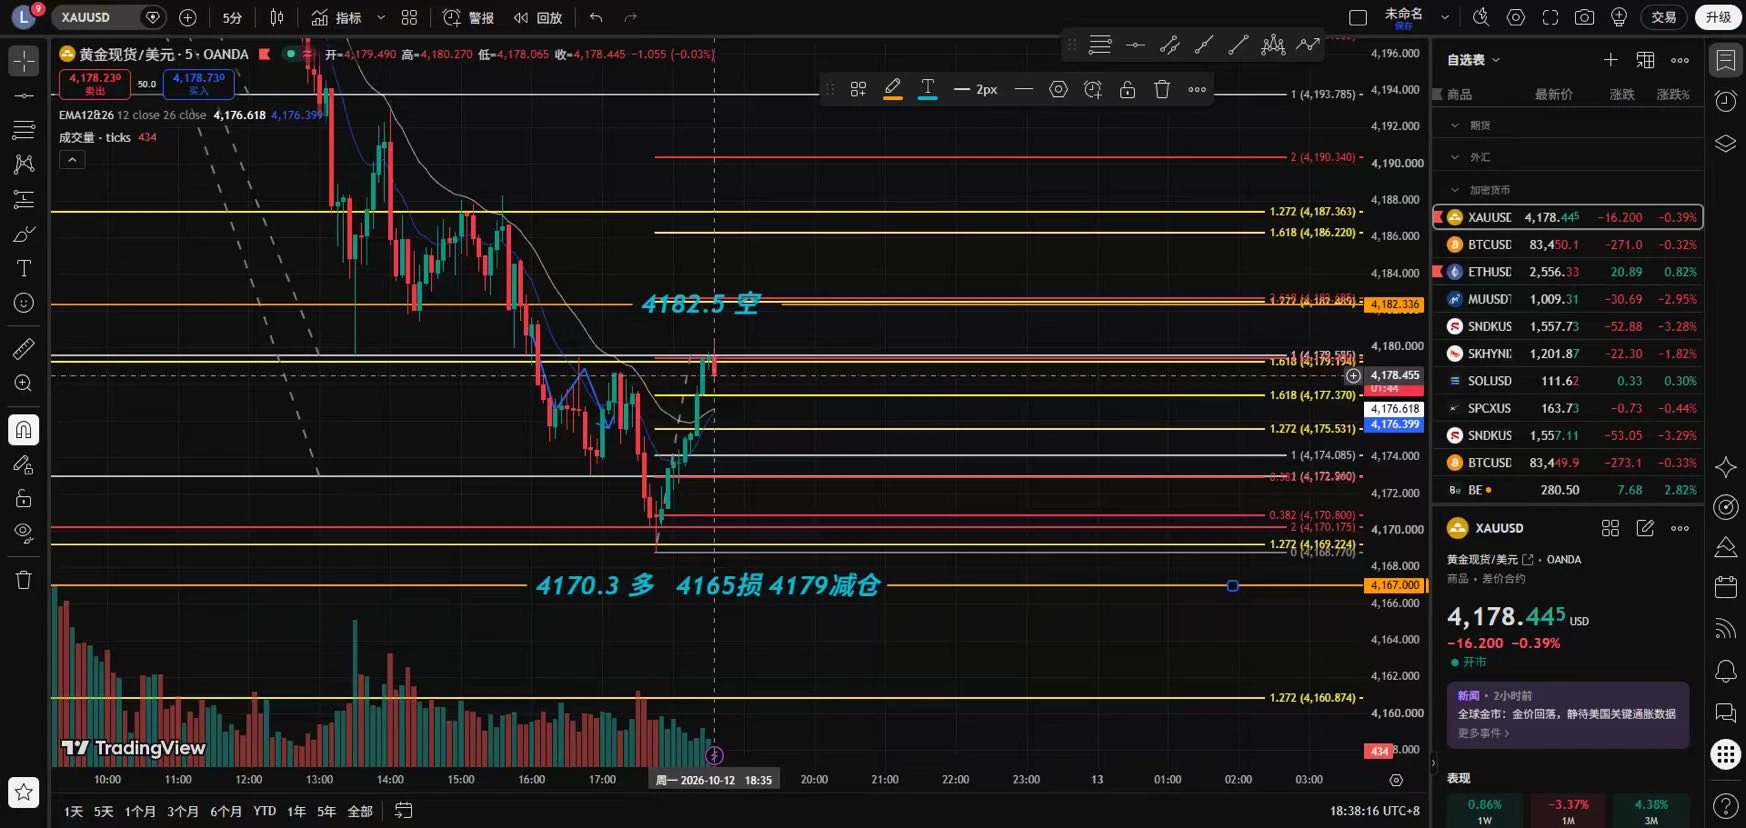Select the YTD time range
1746x828 pixels.
[264, 811]
